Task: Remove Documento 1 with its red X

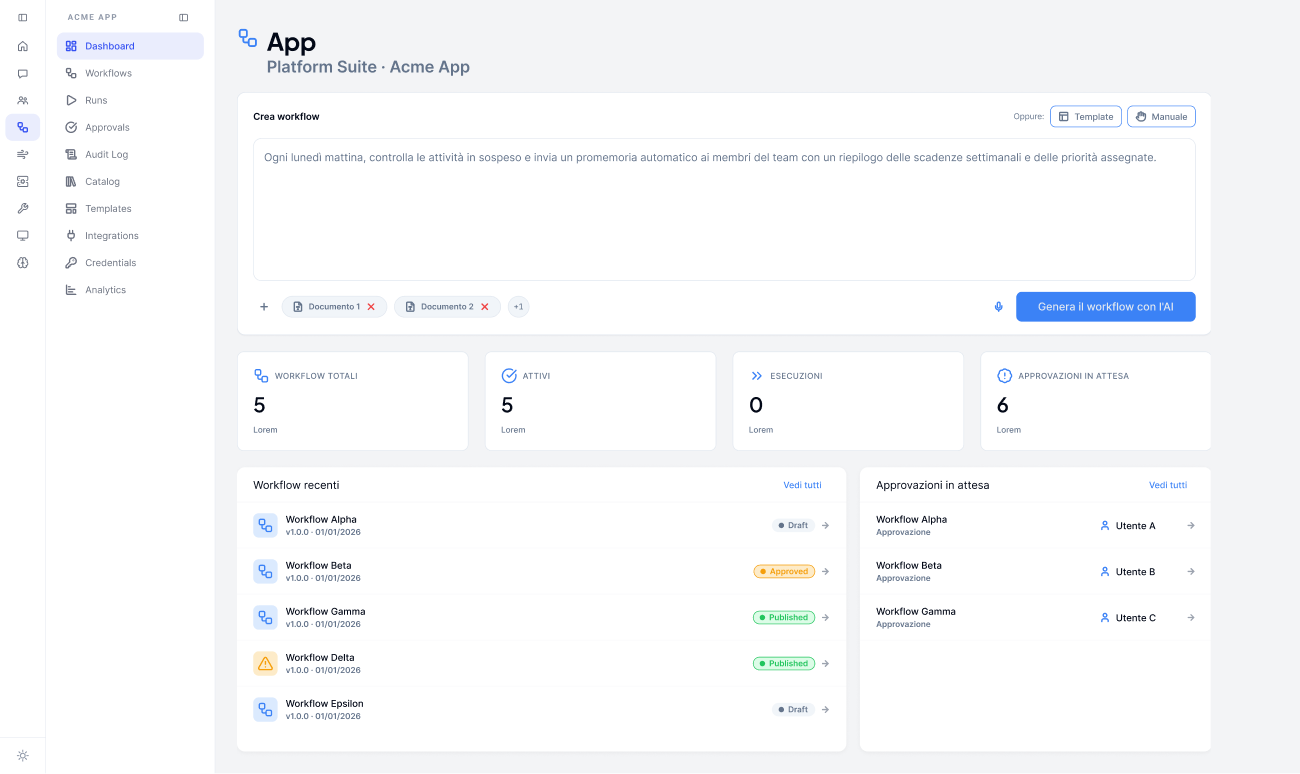Action: click(371, 307)
